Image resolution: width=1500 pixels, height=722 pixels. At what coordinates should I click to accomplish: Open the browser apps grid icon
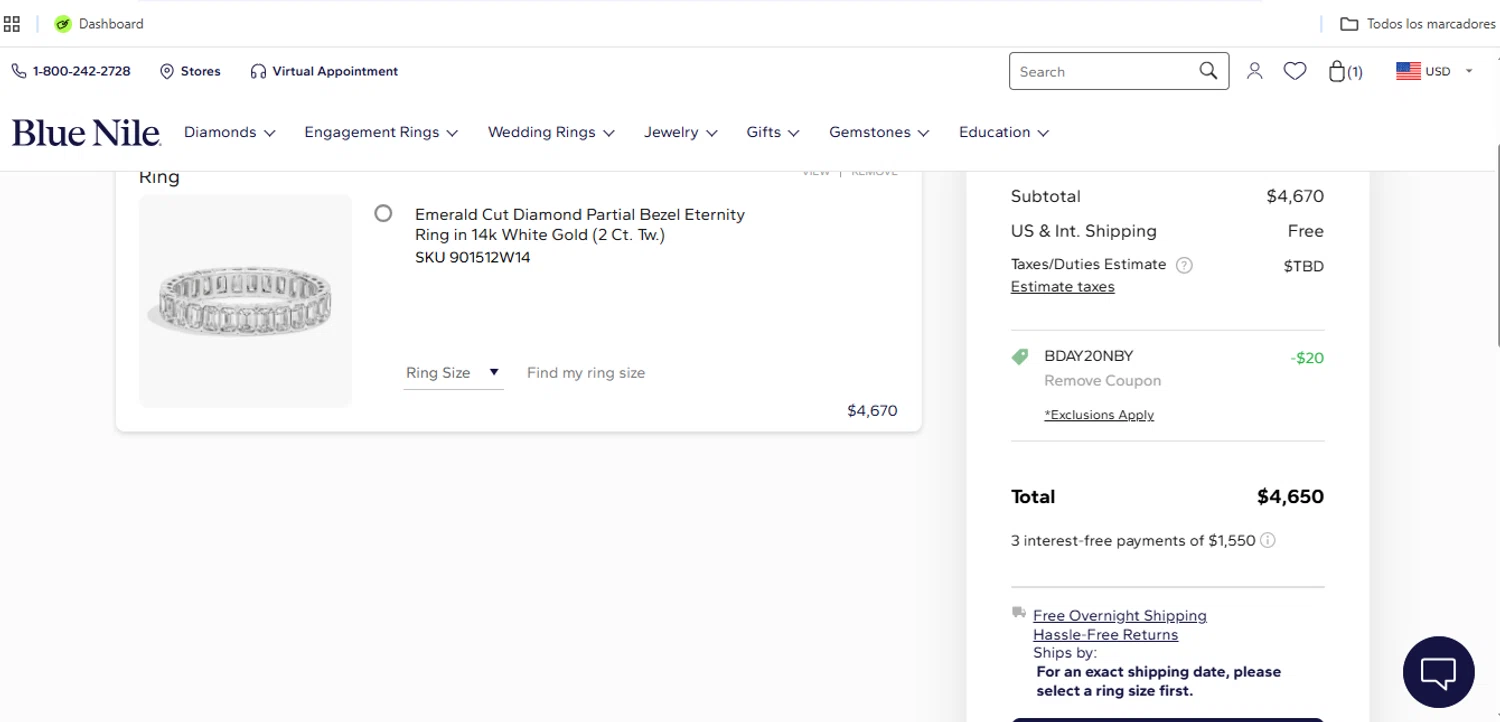pos(12,24)
